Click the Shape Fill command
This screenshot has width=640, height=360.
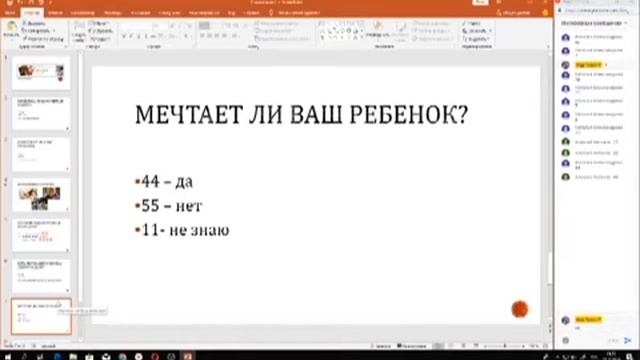point(432,23)
